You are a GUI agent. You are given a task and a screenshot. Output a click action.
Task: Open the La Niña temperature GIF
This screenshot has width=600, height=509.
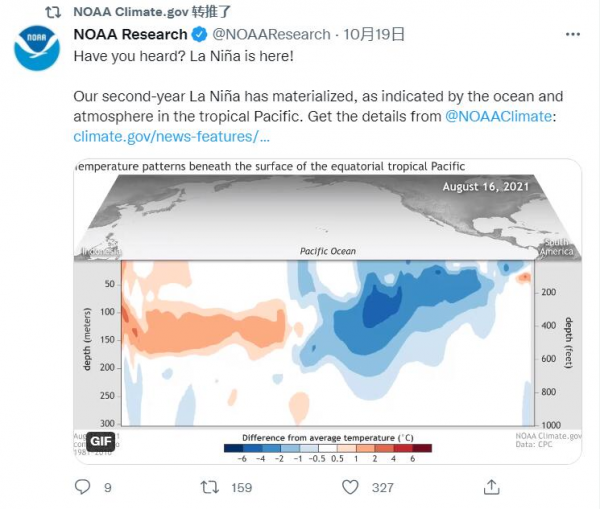pyautogui.click(x=327, y=300)
